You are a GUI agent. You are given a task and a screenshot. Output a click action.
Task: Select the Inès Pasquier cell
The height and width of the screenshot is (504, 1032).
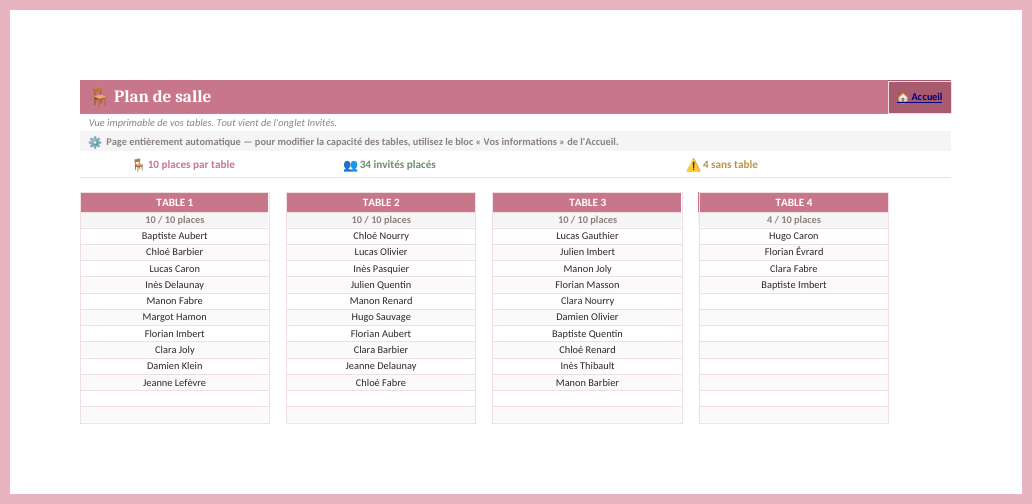(x=381, y=268)
